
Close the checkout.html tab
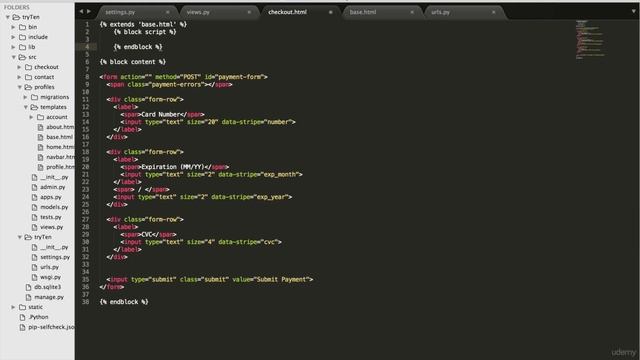point(331,12)
